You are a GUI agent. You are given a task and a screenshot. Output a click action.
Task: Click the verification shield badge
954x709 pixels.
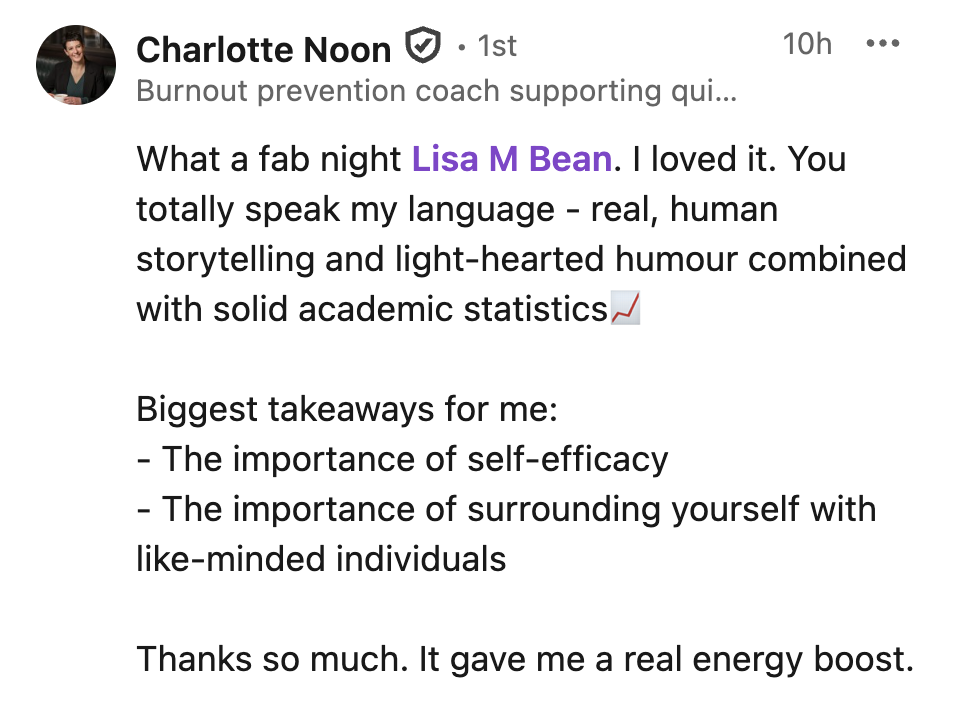423,46
